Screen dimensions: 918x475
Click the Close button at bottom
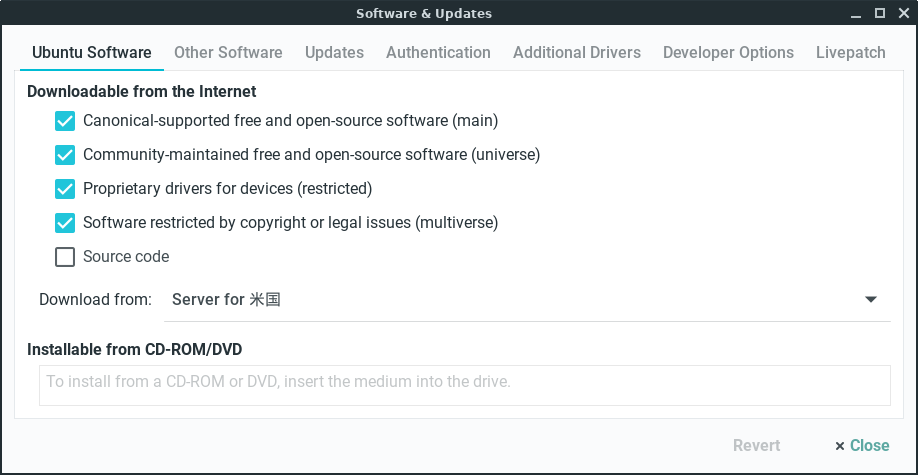862,446
